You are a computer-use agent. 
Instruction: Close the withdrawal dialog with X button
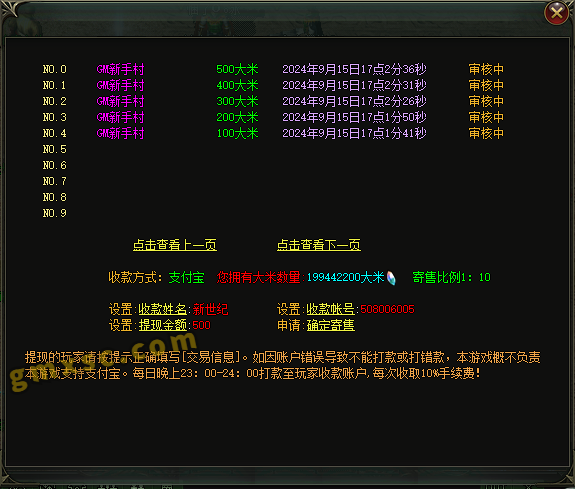(556, 13)
